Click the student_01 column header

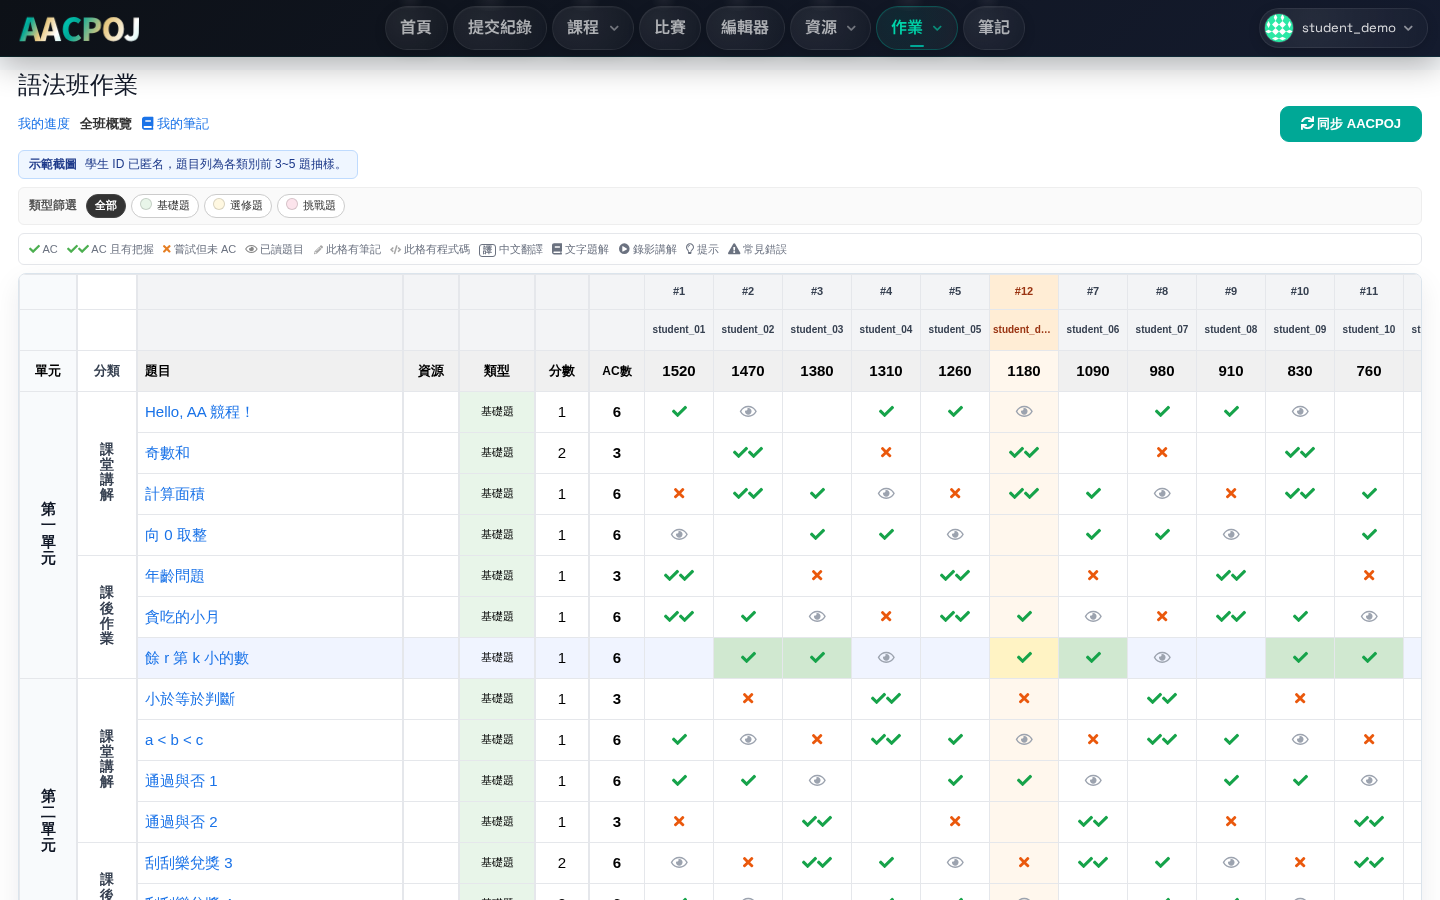coord(679,329)
